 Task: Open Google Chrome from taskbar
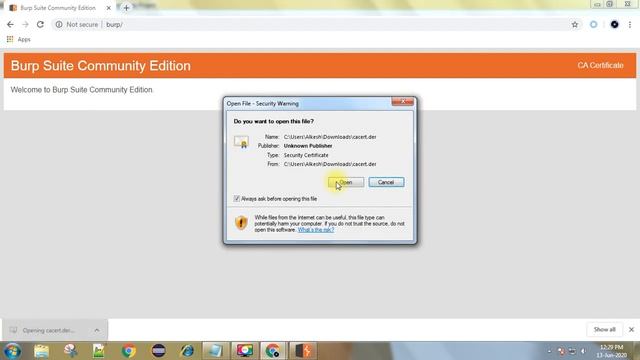[129, 351]
